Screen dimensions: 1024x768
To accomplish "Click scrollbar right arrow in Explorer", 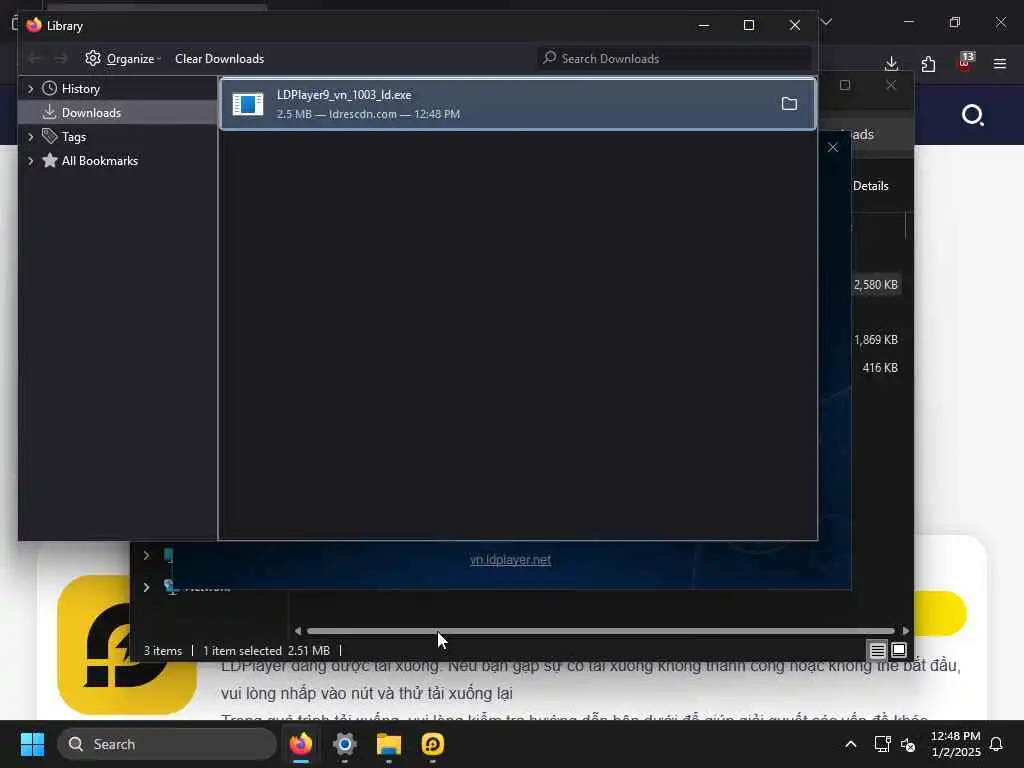I will [x=905, y=631].
